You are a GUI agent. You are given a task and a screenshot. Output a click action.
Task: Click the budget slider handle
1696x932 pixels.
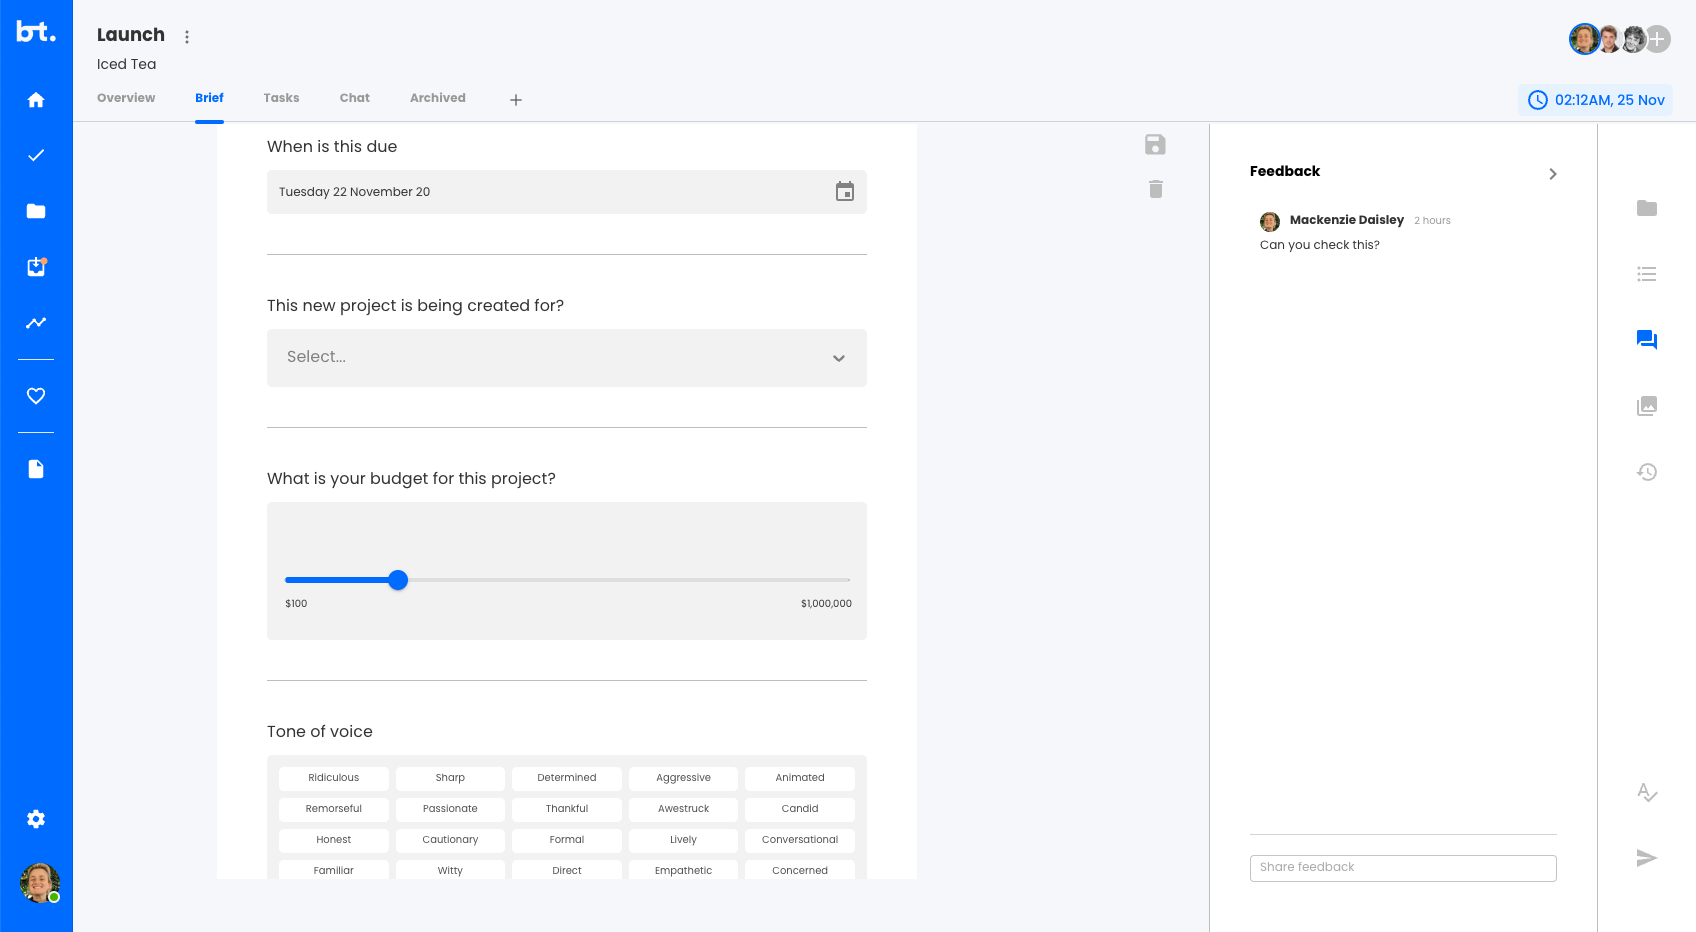[398, 580]
